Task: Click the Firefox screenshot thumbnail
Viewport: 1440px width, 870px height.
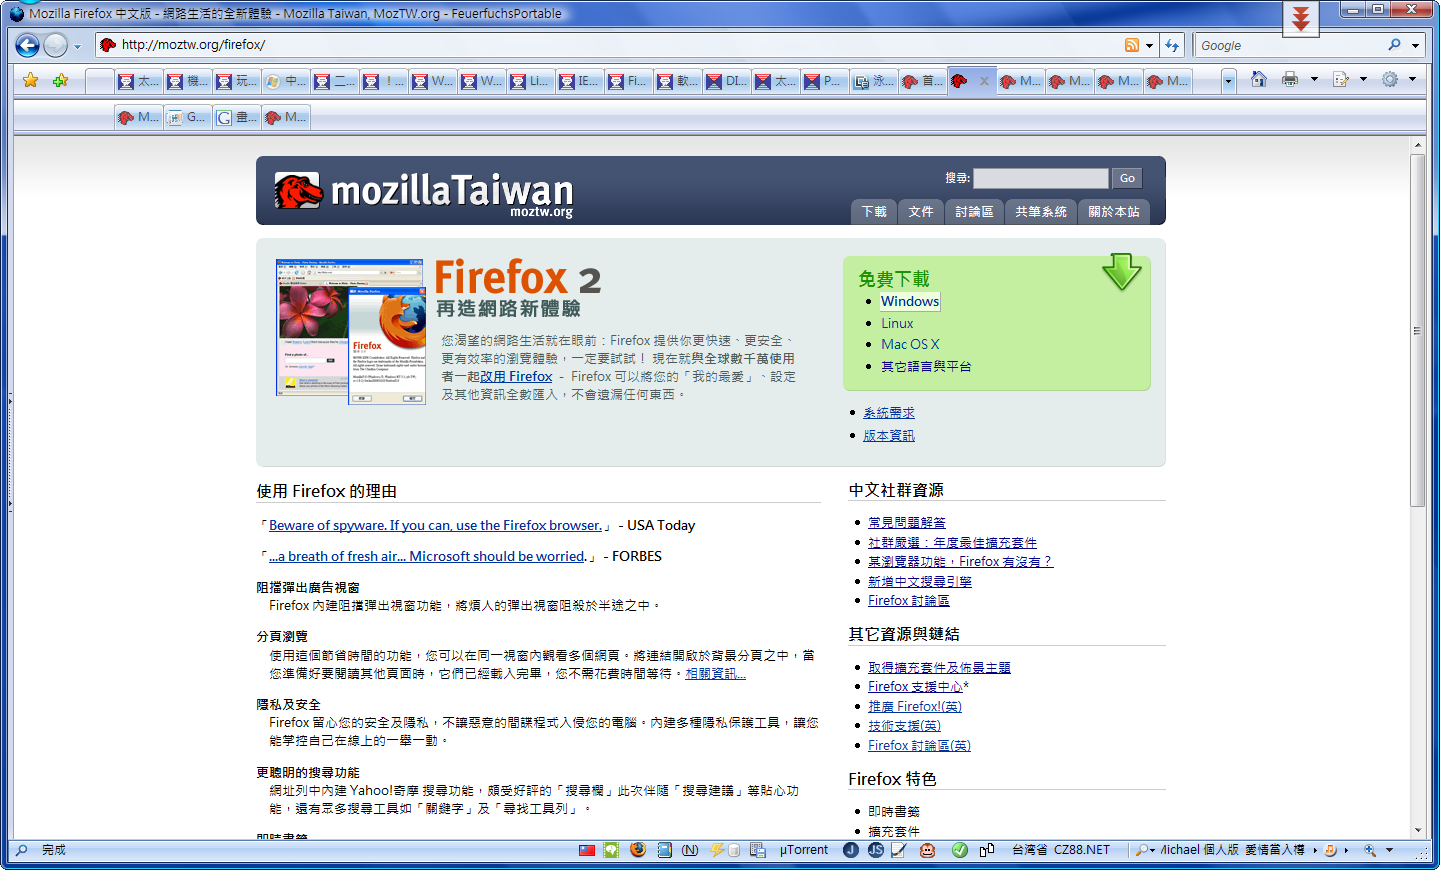Action: click(351, 331)
